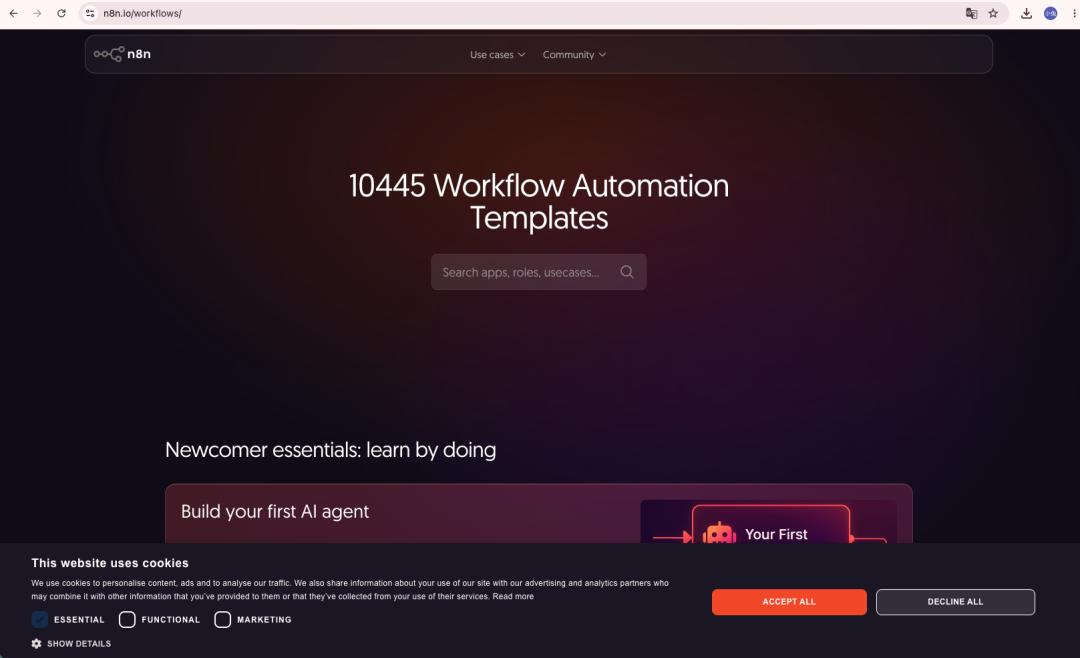The width and height of the screenshot is (1080, 658).
Task: Expand Show Details in cookie banner
Action: pos(71,644)
